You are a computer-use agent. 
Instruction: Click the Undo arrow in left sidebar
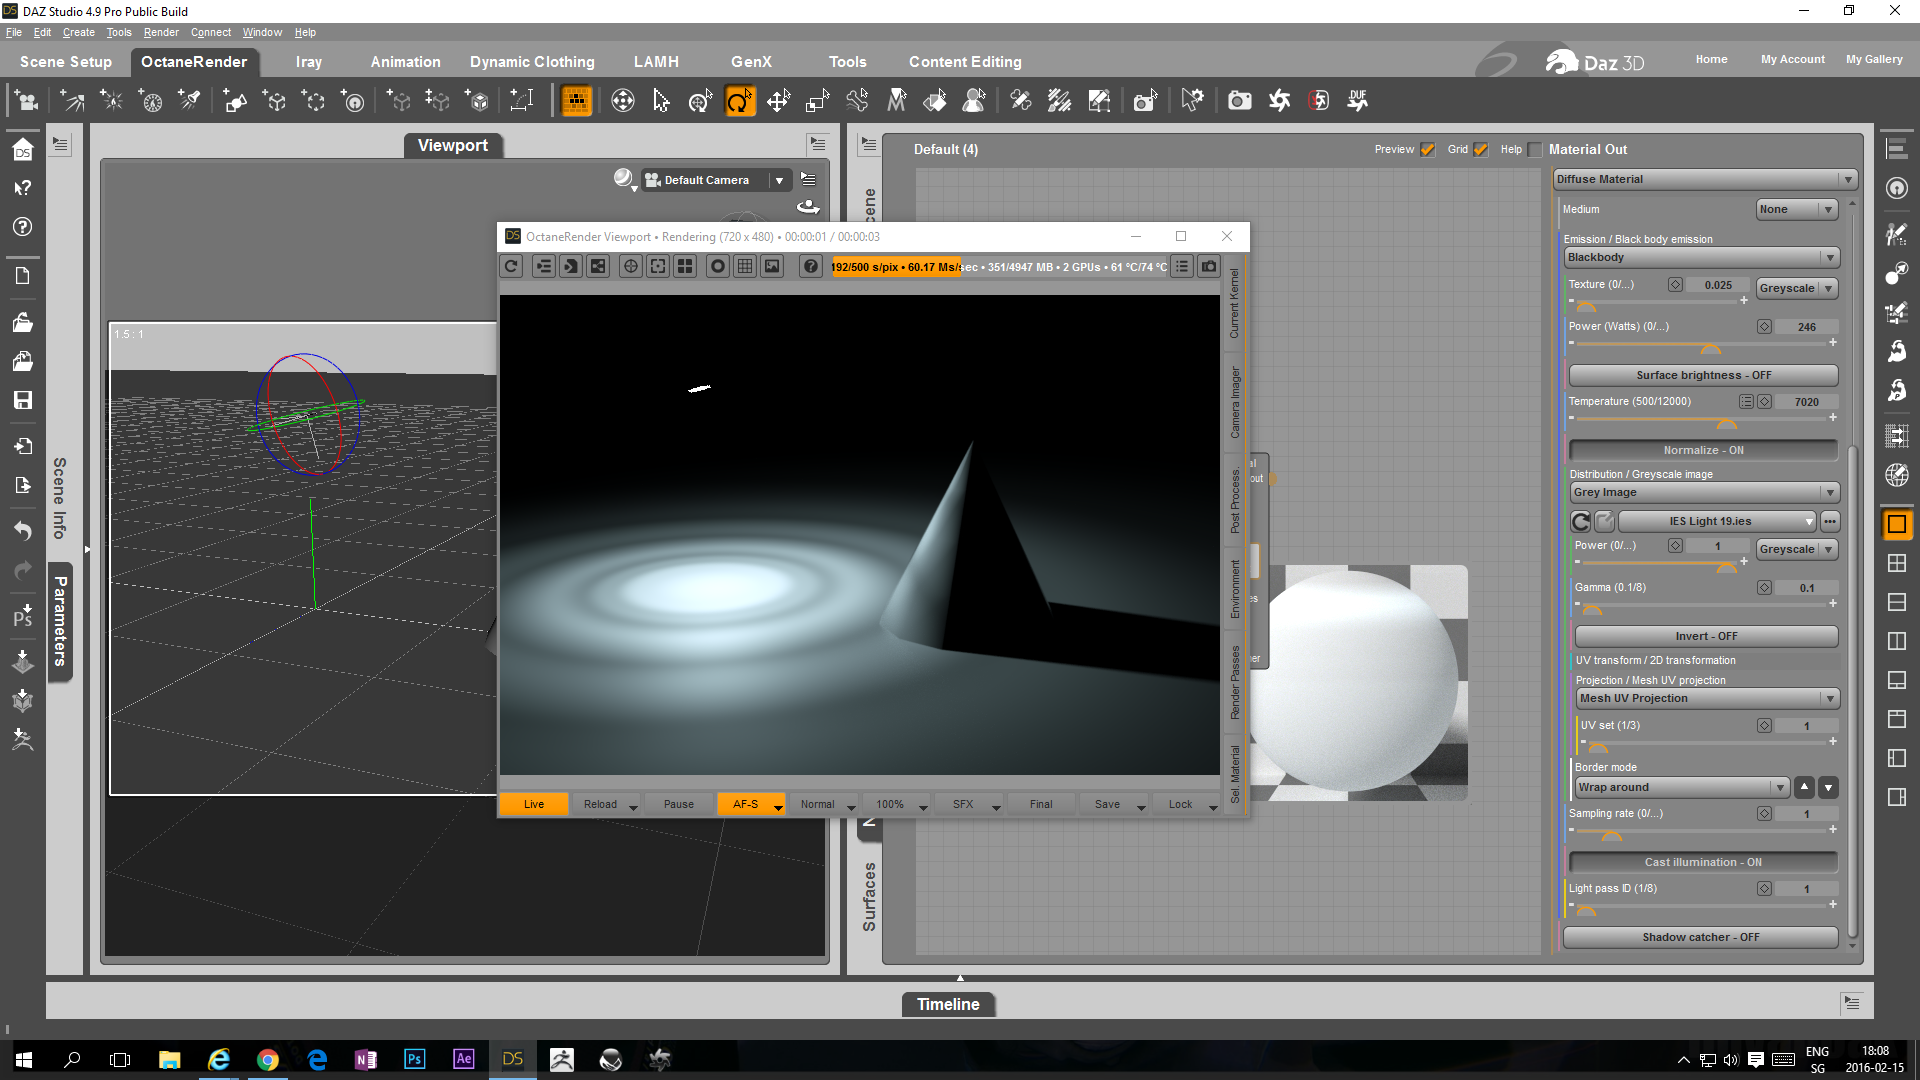point(22,530)
